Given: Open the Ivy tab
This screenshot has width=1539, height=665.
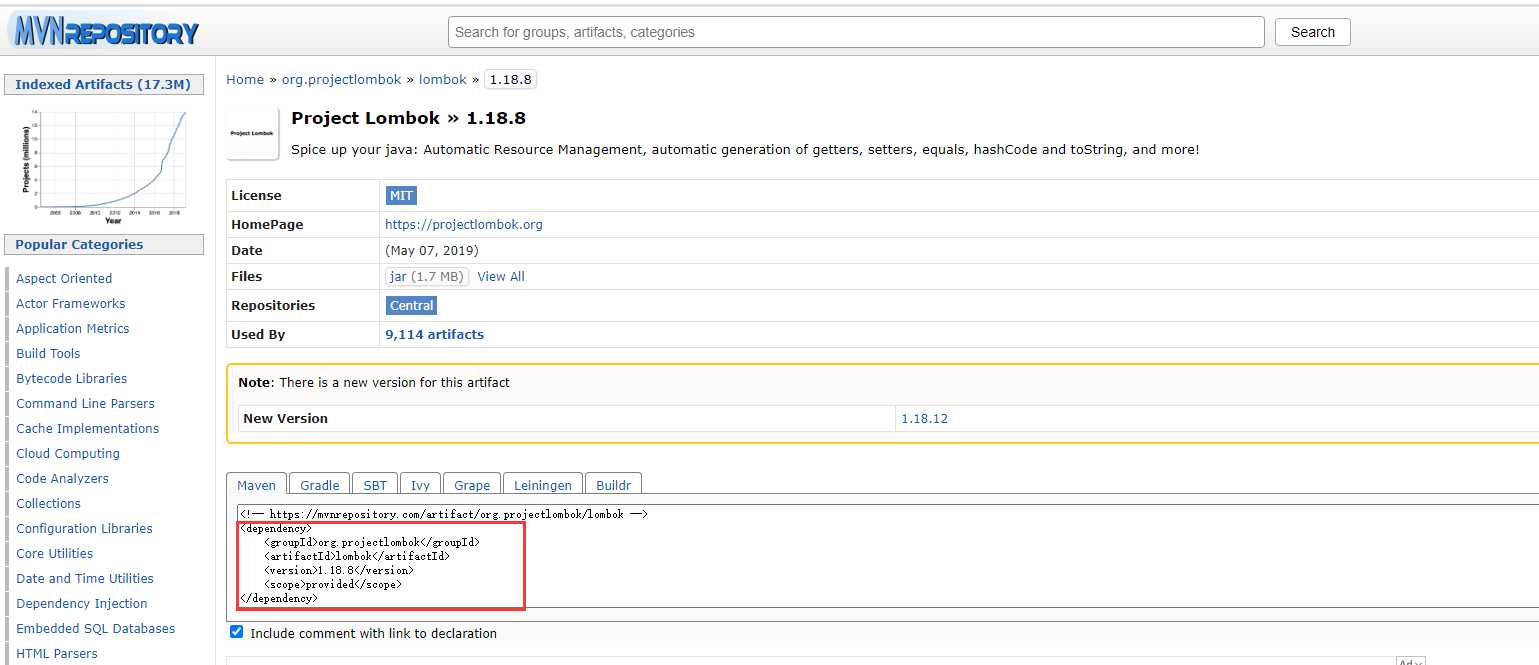Looking at the screenshot, I should pos(420,485).
